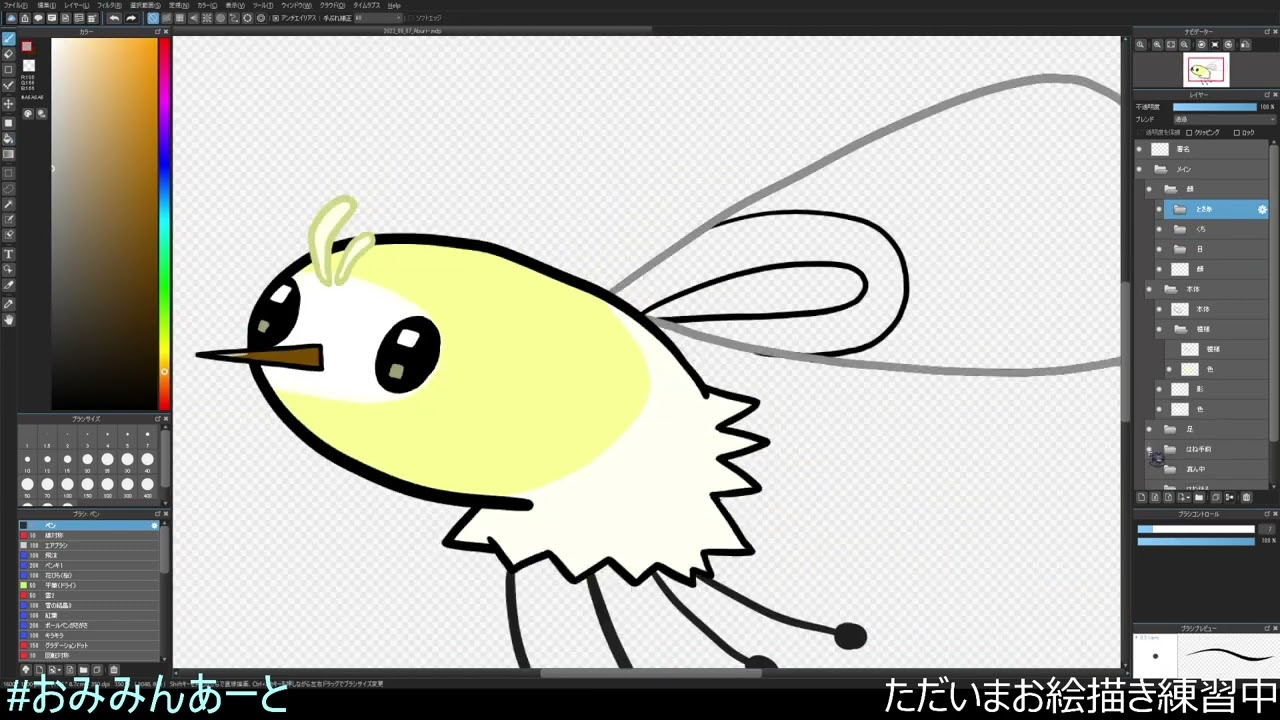
Task: Click the foreground color swatch
Action: (27, 46)
